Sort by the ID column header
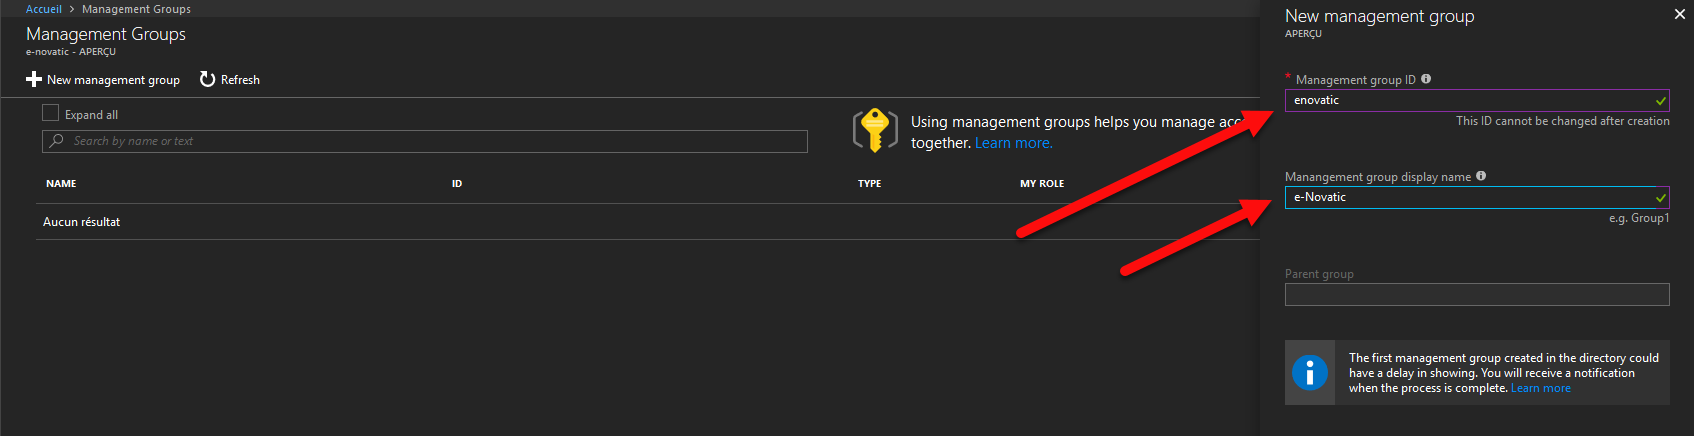1694x436 pixels. coord(457,184)
